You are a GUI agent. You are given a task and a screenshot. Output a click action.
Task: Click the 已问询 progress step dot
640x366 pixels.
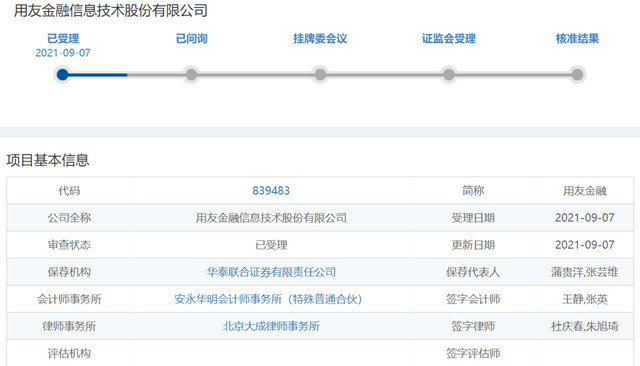pyautogui.click(x=191, y=75)
